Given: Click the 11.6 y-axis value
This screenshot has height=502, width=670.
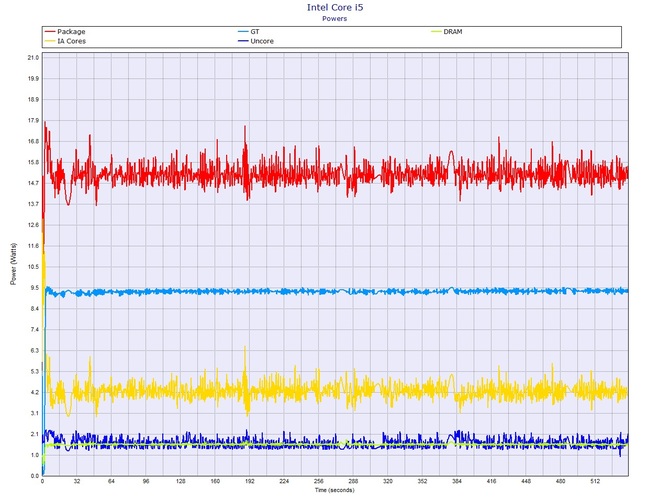Looking at the screenshot, I should click(x=33, y=246).
